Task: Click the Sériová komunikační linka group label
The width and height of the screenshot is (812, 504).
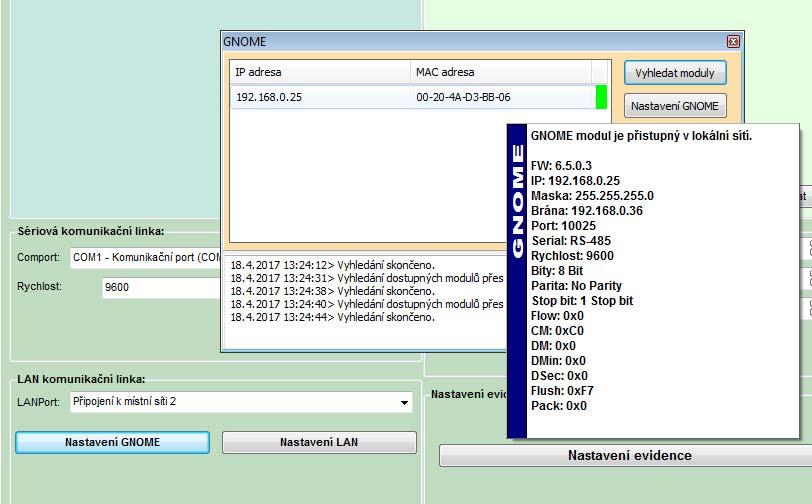Action: pos(91,231)
